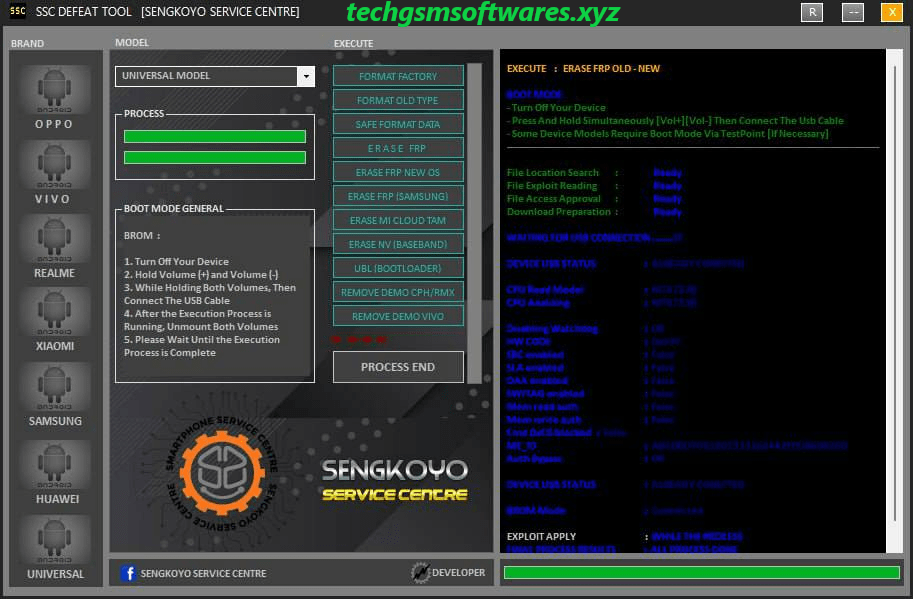Click the 'BROM :' heading in boot mode box
Image resolution: width=913 pixels, height=599 pixels.
click(x=142, y=236)
